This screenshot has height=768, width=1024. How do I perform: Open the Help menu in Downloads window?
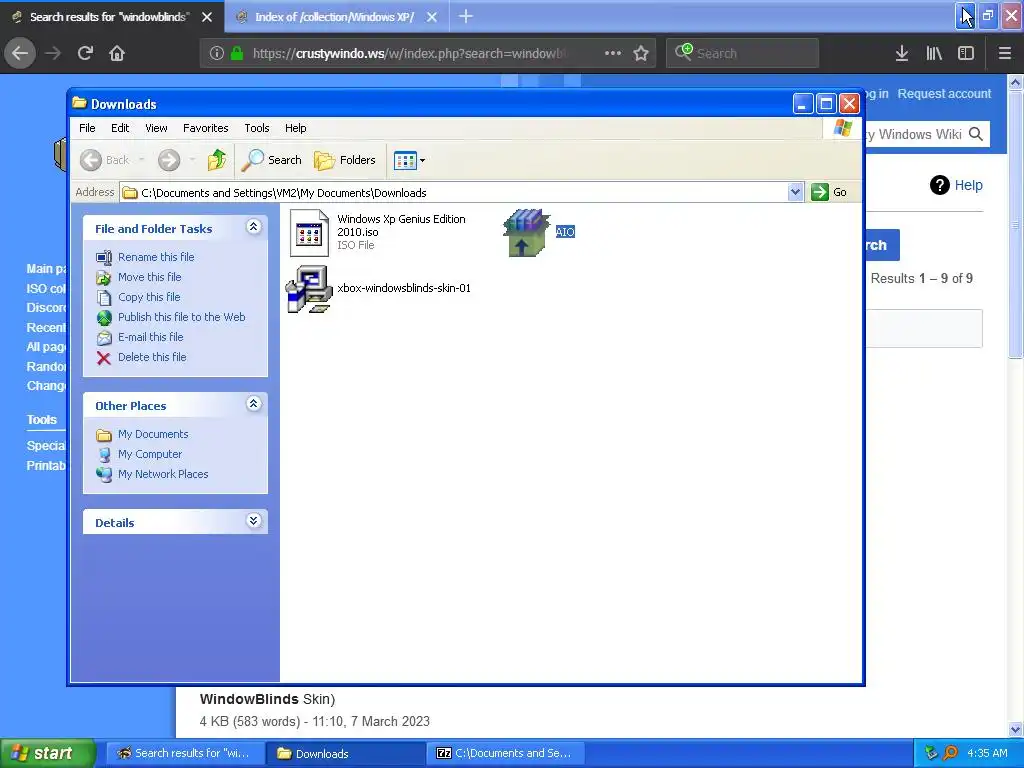point(295,128)
